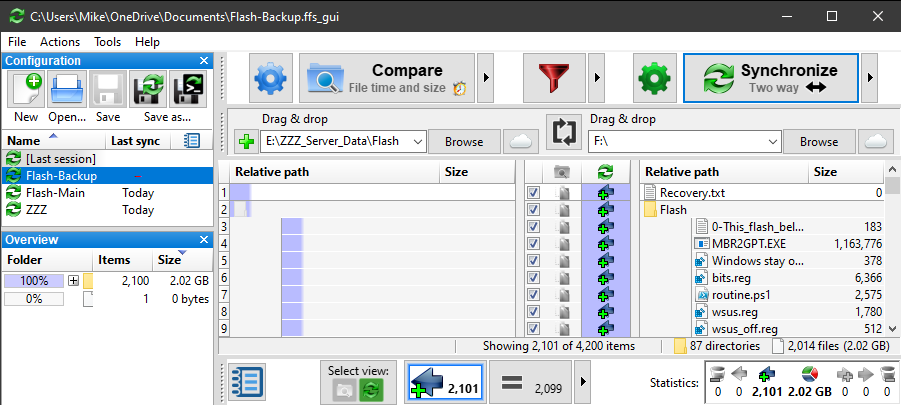
Task: Select Flash-Main configuration
Action: [107, 193]
